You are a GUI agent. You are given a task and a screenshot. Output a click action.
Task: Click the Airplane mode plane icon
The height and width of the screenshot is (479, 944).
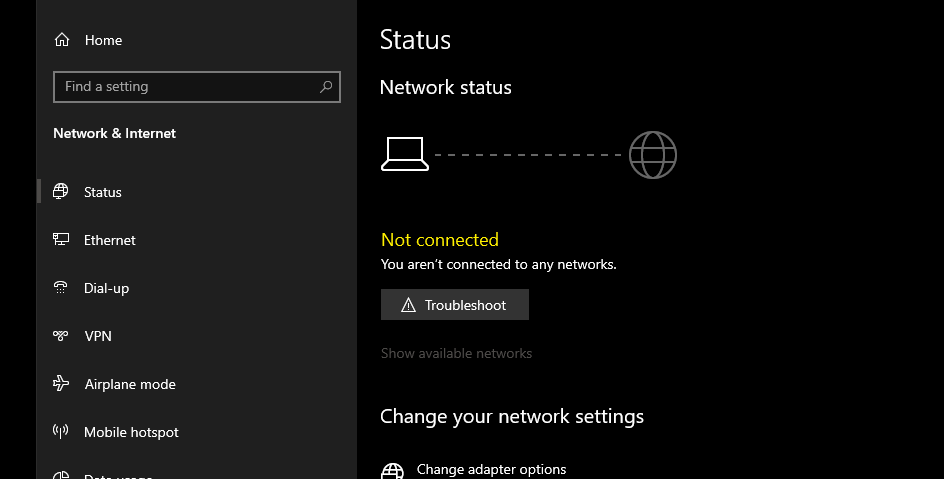tap(61, 383)
